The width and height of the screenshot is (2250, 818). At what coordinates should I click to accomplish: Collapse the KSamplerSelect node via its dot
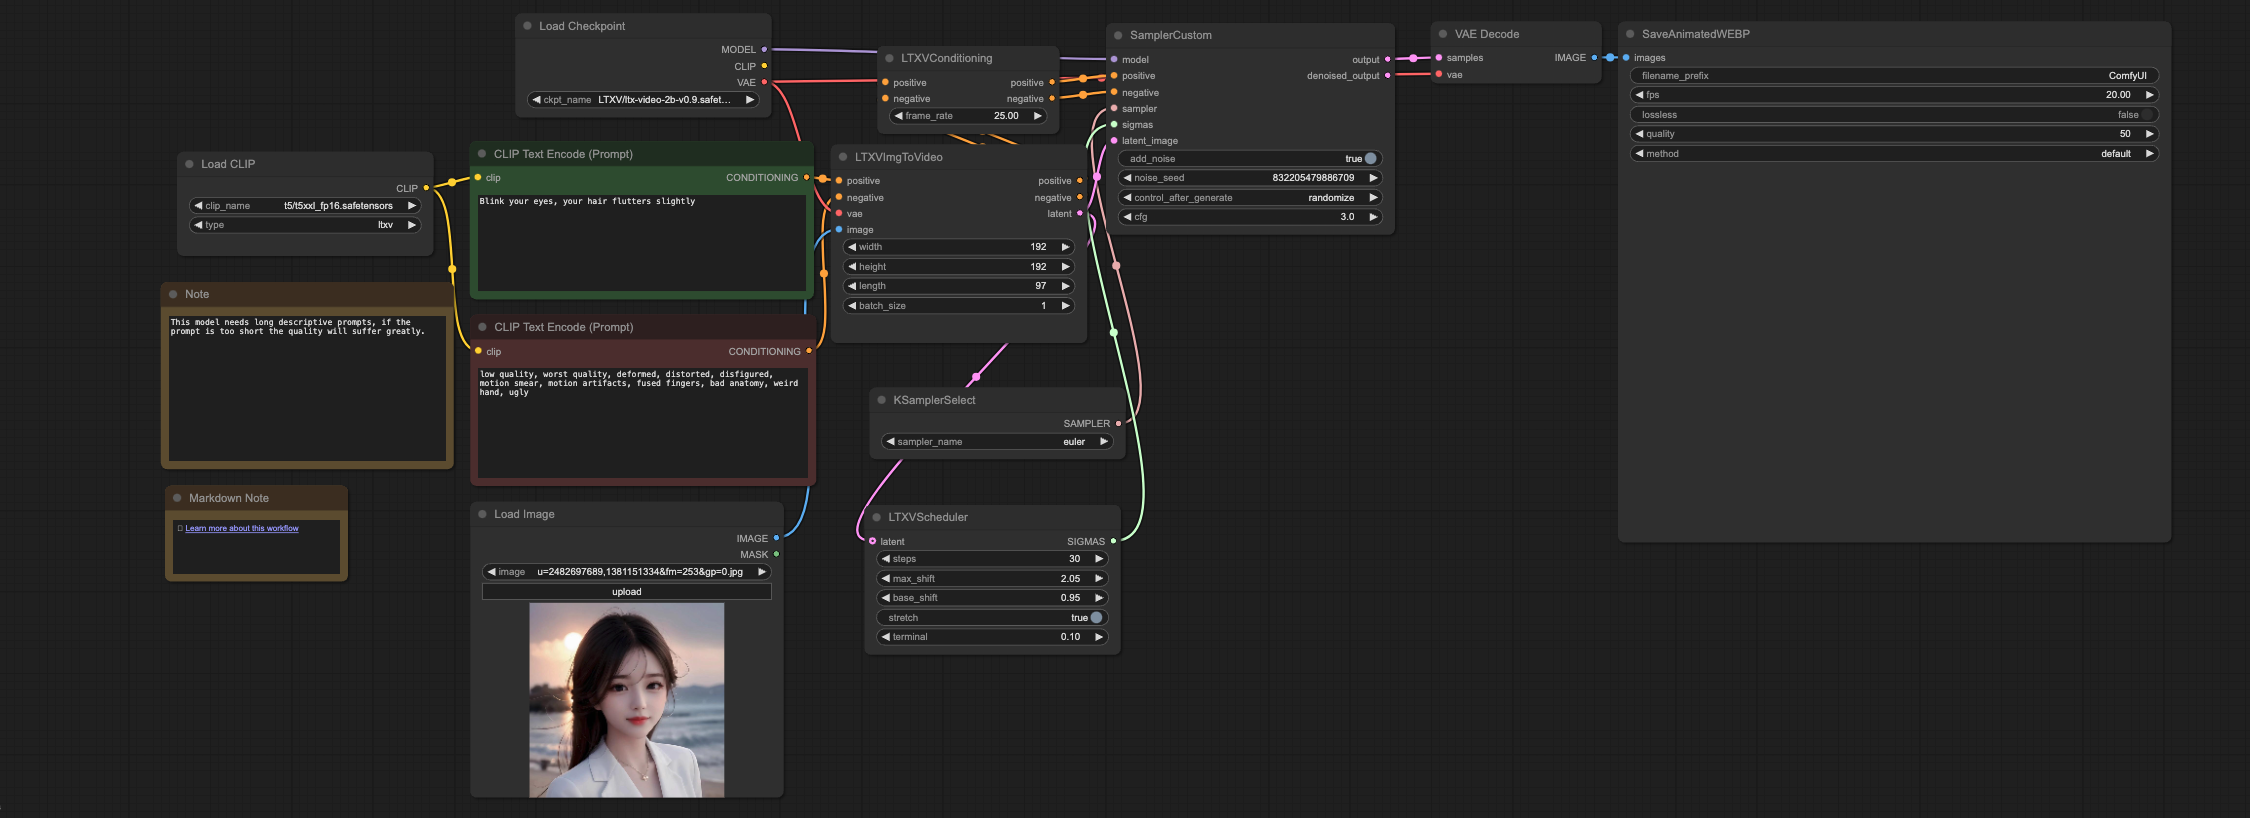[x=882, y=400]
